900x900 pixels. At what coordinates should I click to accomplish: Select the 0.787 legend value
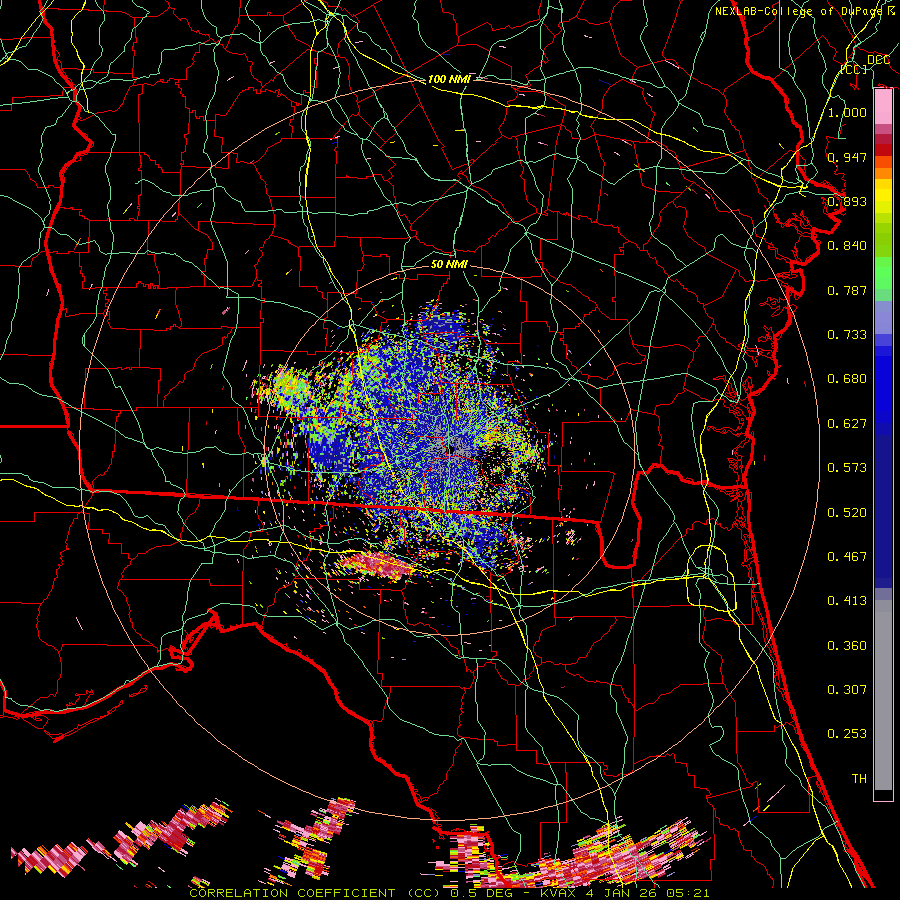847,290
